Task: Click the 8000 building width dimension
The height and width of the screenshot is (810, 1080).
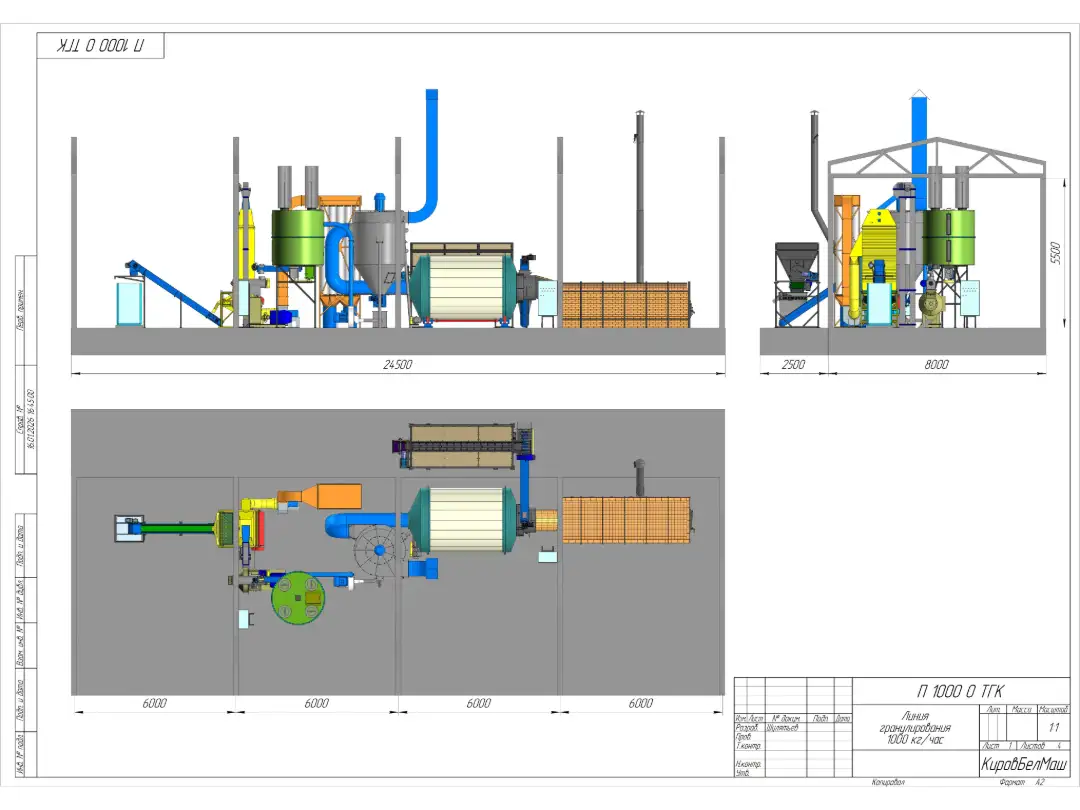Action: click(935, 365)
